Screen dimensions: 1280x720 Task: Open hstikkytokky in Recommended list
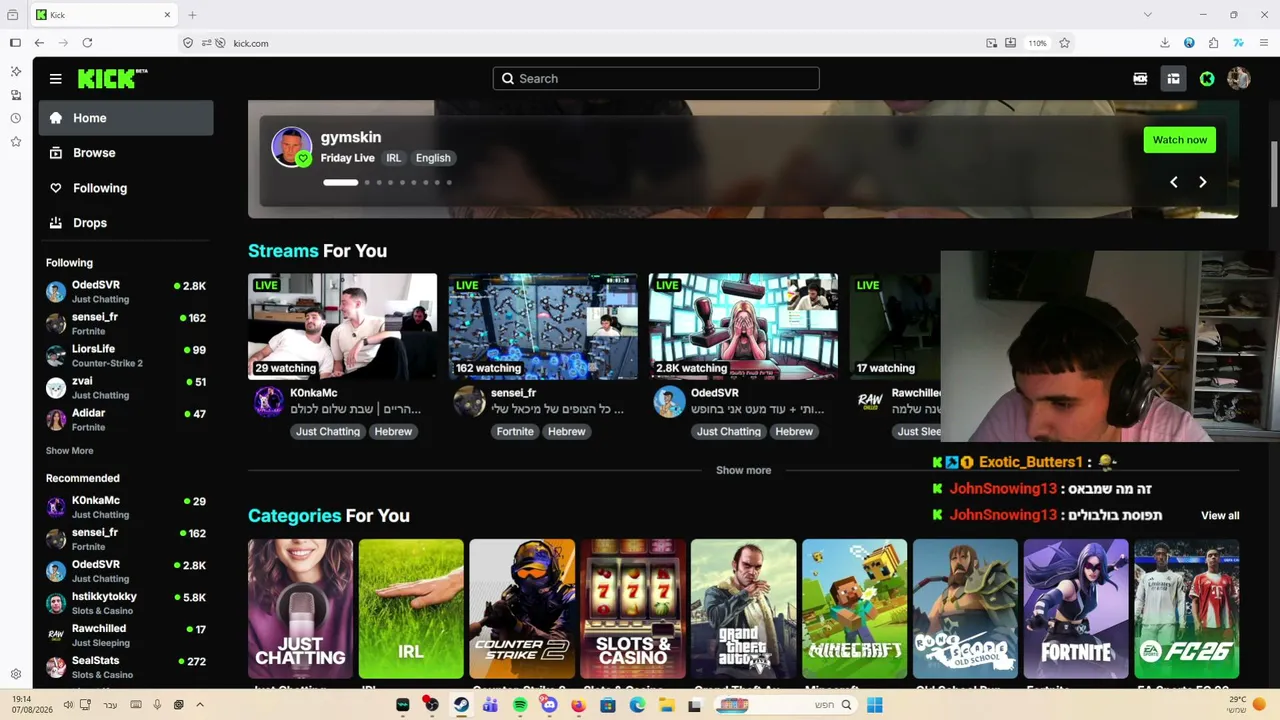[126, 603]
